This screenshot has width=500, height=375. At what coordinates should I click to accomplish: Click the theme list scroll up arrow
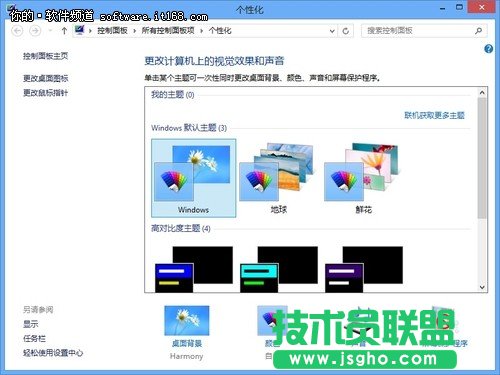point(482,93)
